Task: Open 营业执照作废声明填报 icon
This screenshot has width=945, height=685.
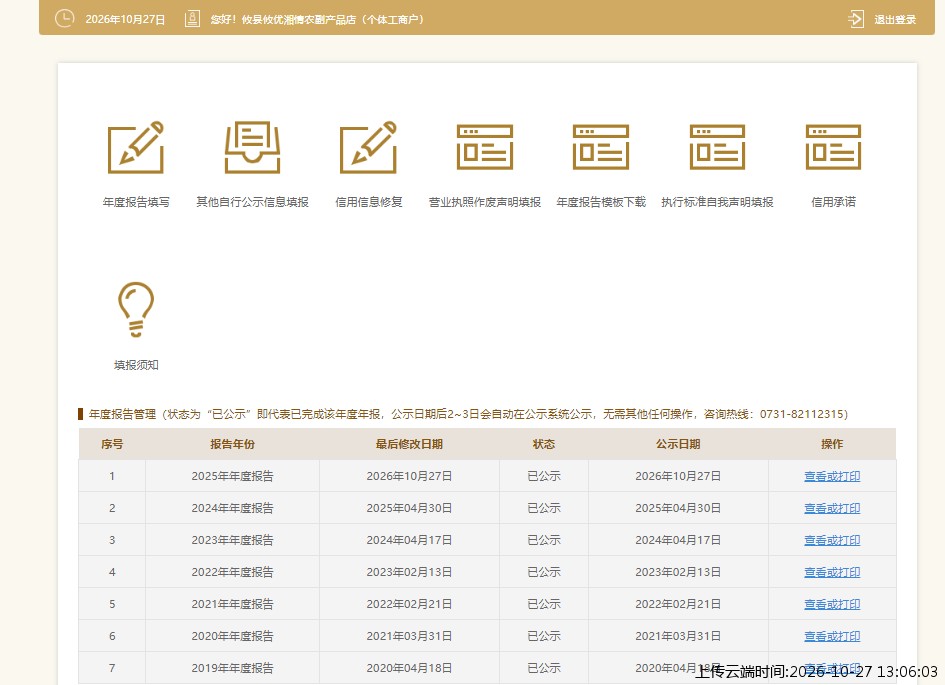Action: 485,147
